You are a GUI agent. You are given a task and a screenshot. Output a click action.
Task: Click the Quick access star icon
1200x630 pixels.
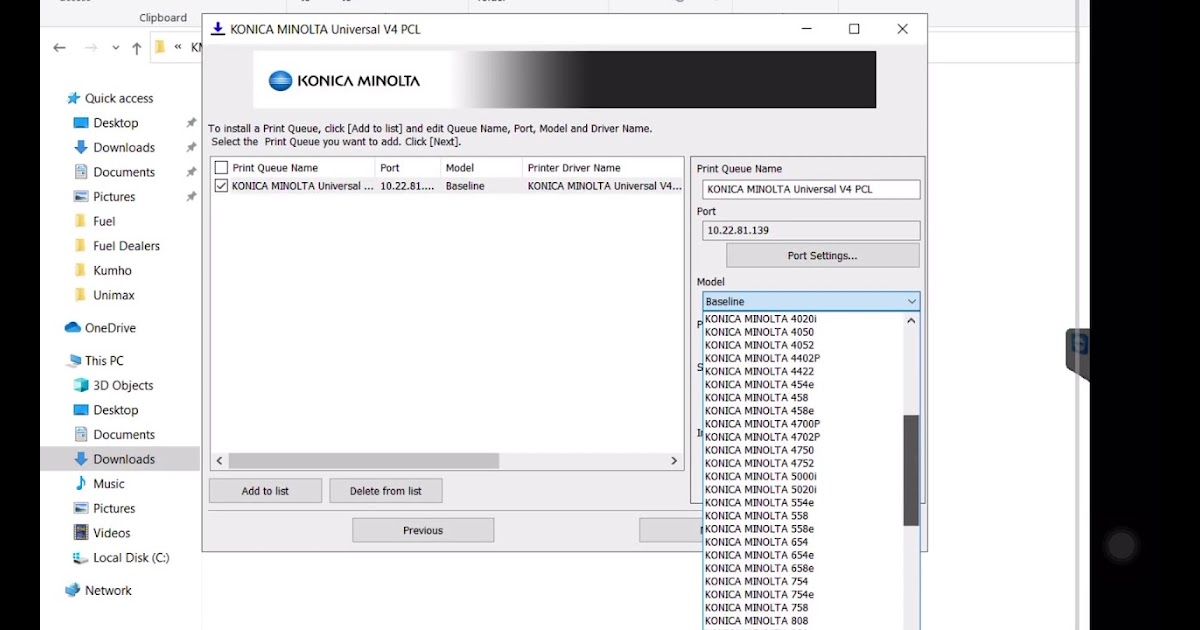[x=73, y=98]
